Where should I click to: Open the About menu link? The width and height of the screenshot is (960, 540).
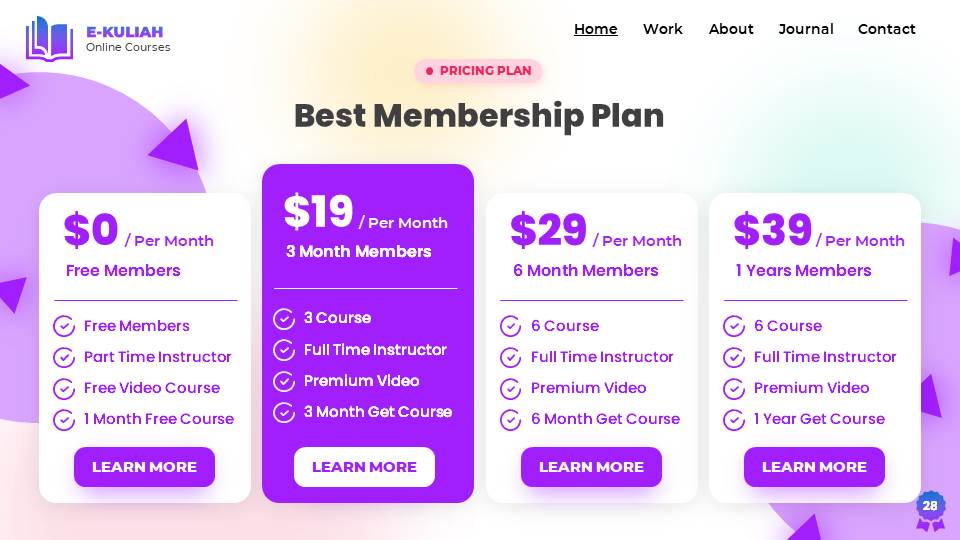(x=731, y=29)
